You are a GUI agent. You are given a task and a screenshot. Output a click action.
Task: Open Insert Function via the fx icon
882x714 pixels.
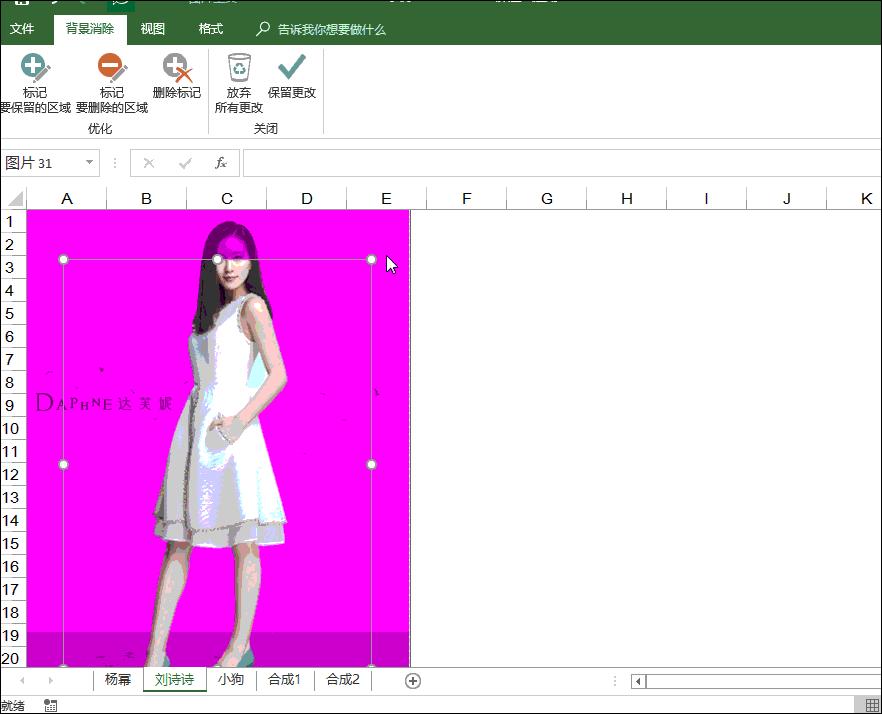coord(222,163)
